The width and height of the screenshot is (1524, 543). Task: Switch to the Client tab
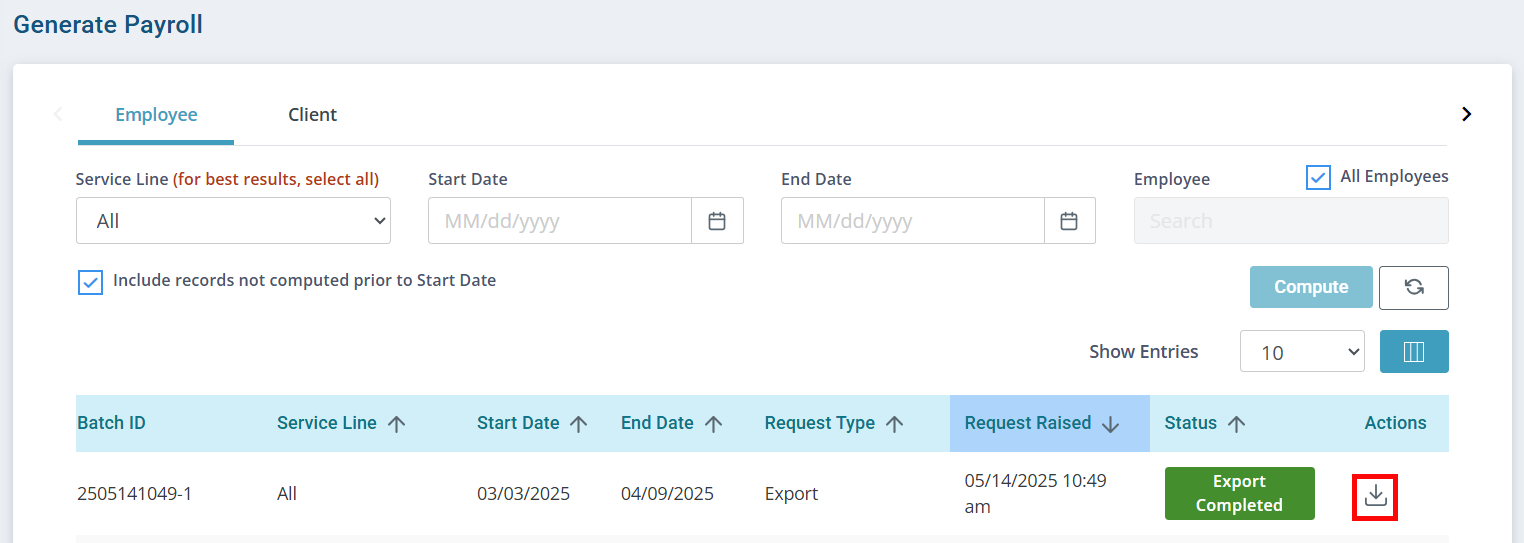pyautogui.click(x=313, y=115)
